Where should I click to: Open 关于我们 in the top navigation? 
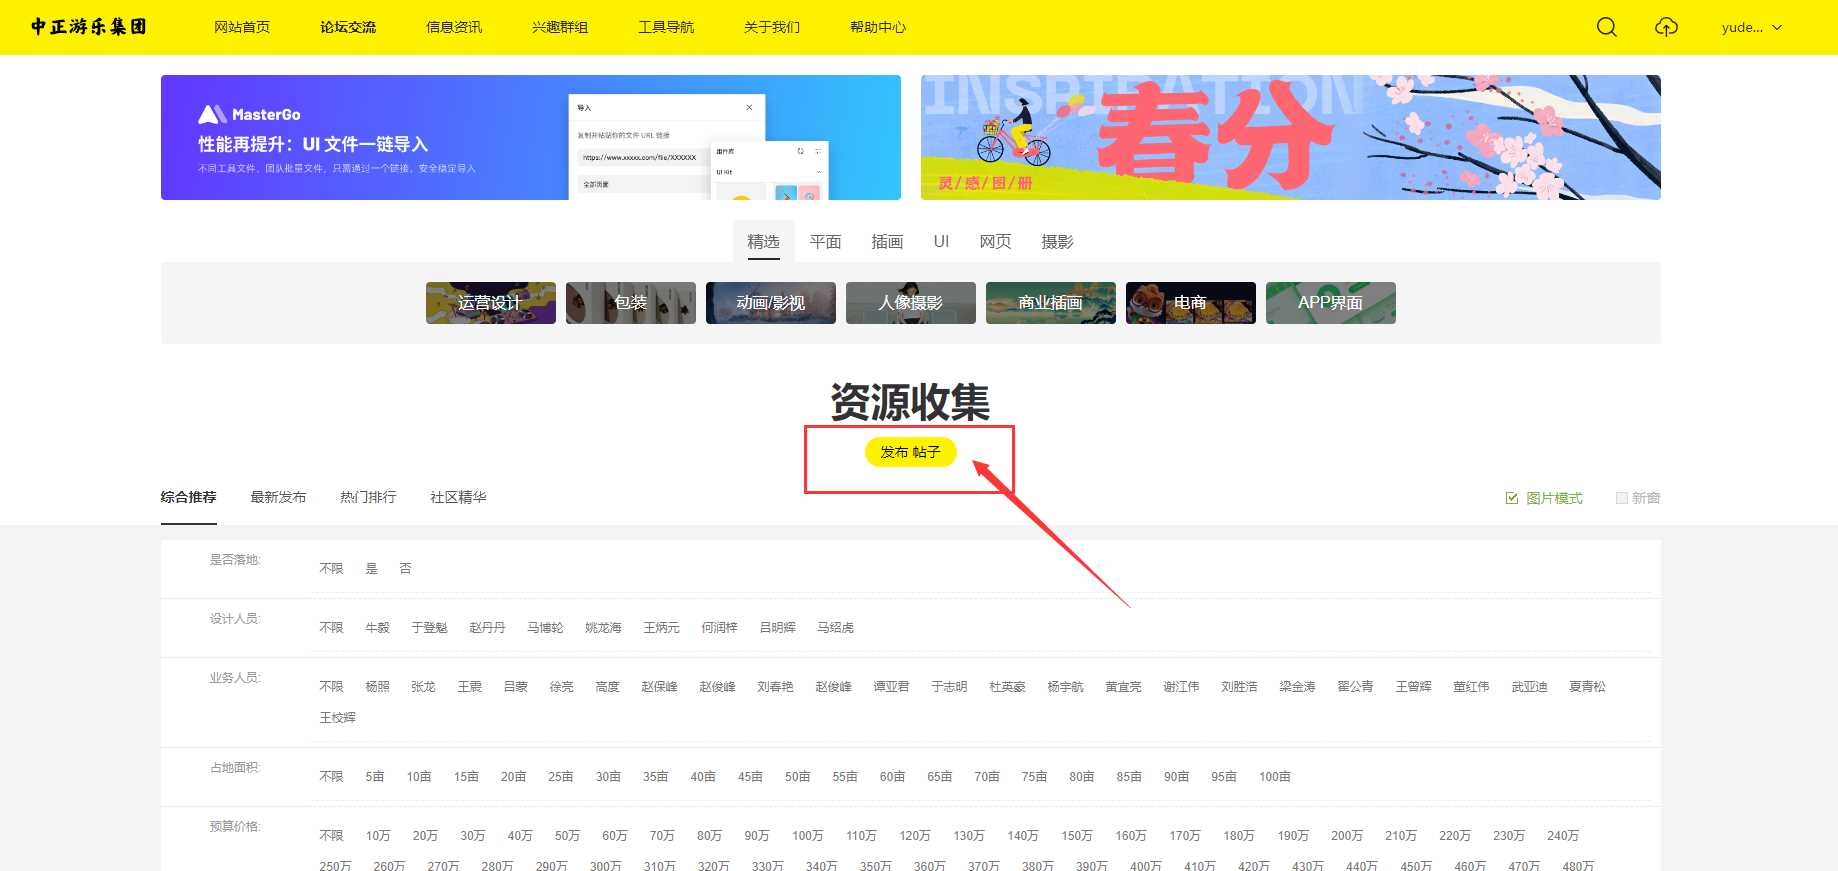point(772,27)
